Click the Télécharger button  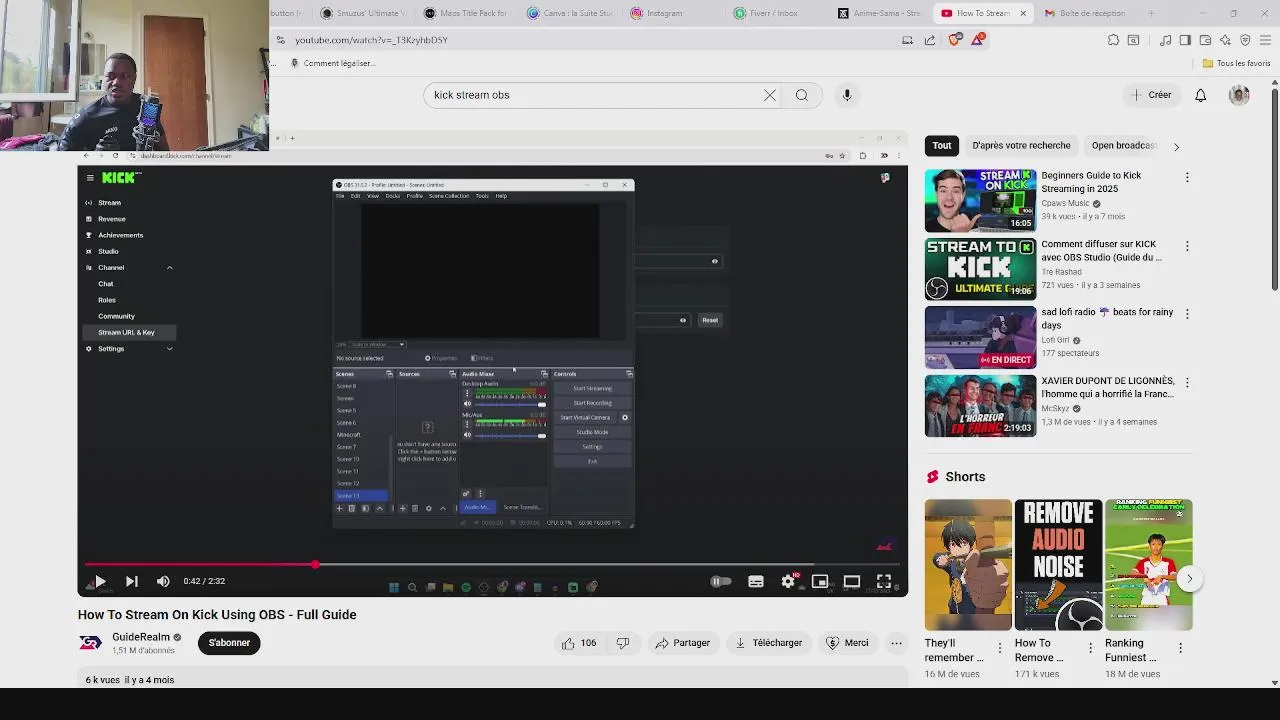(x=768, y=643)
